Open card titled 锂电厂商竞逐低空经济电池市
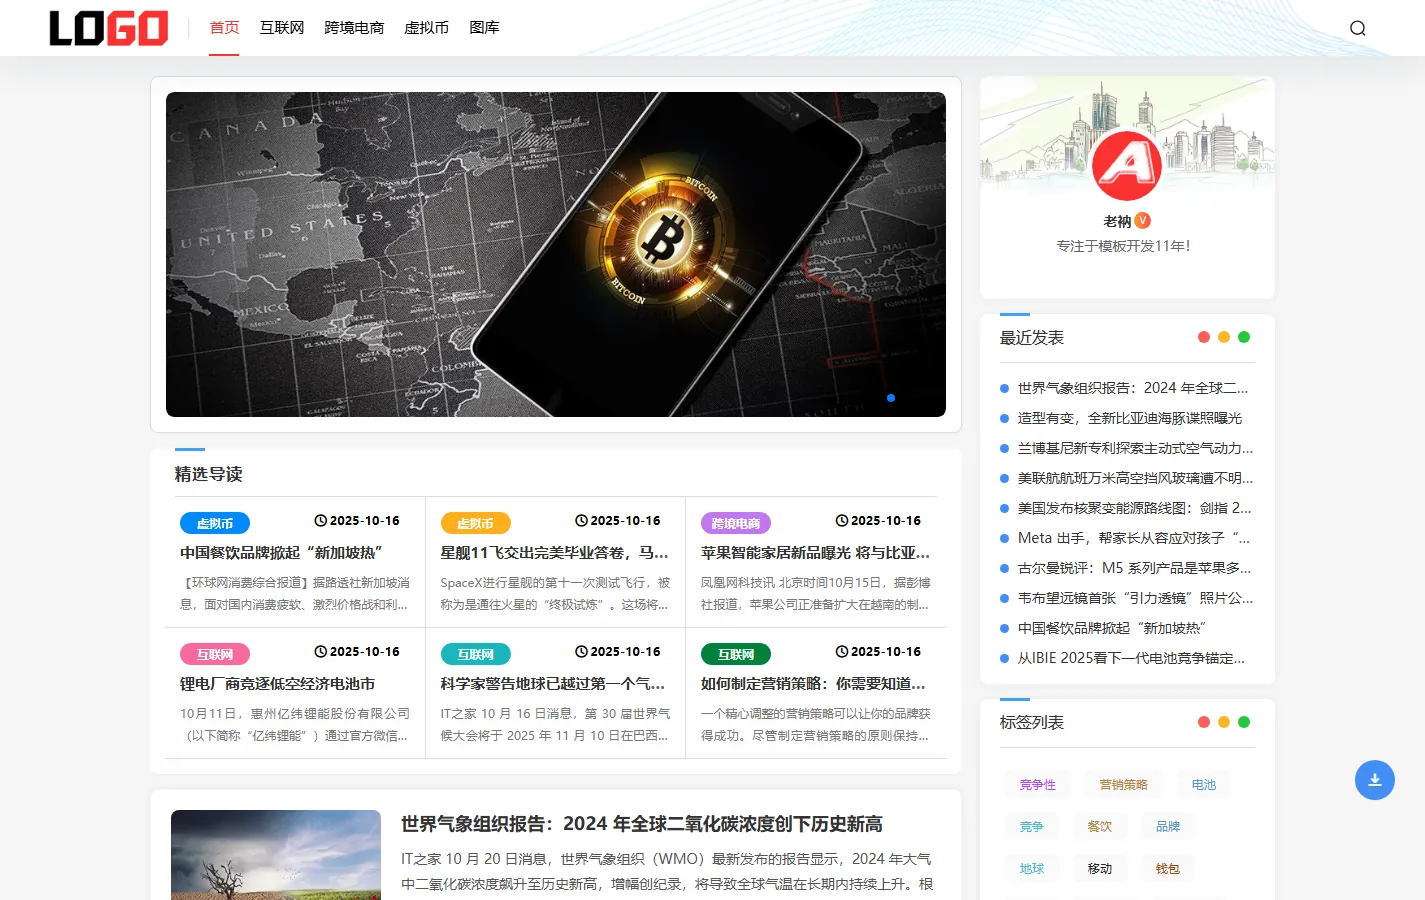The image size is (1425, 900). point(278,684)
